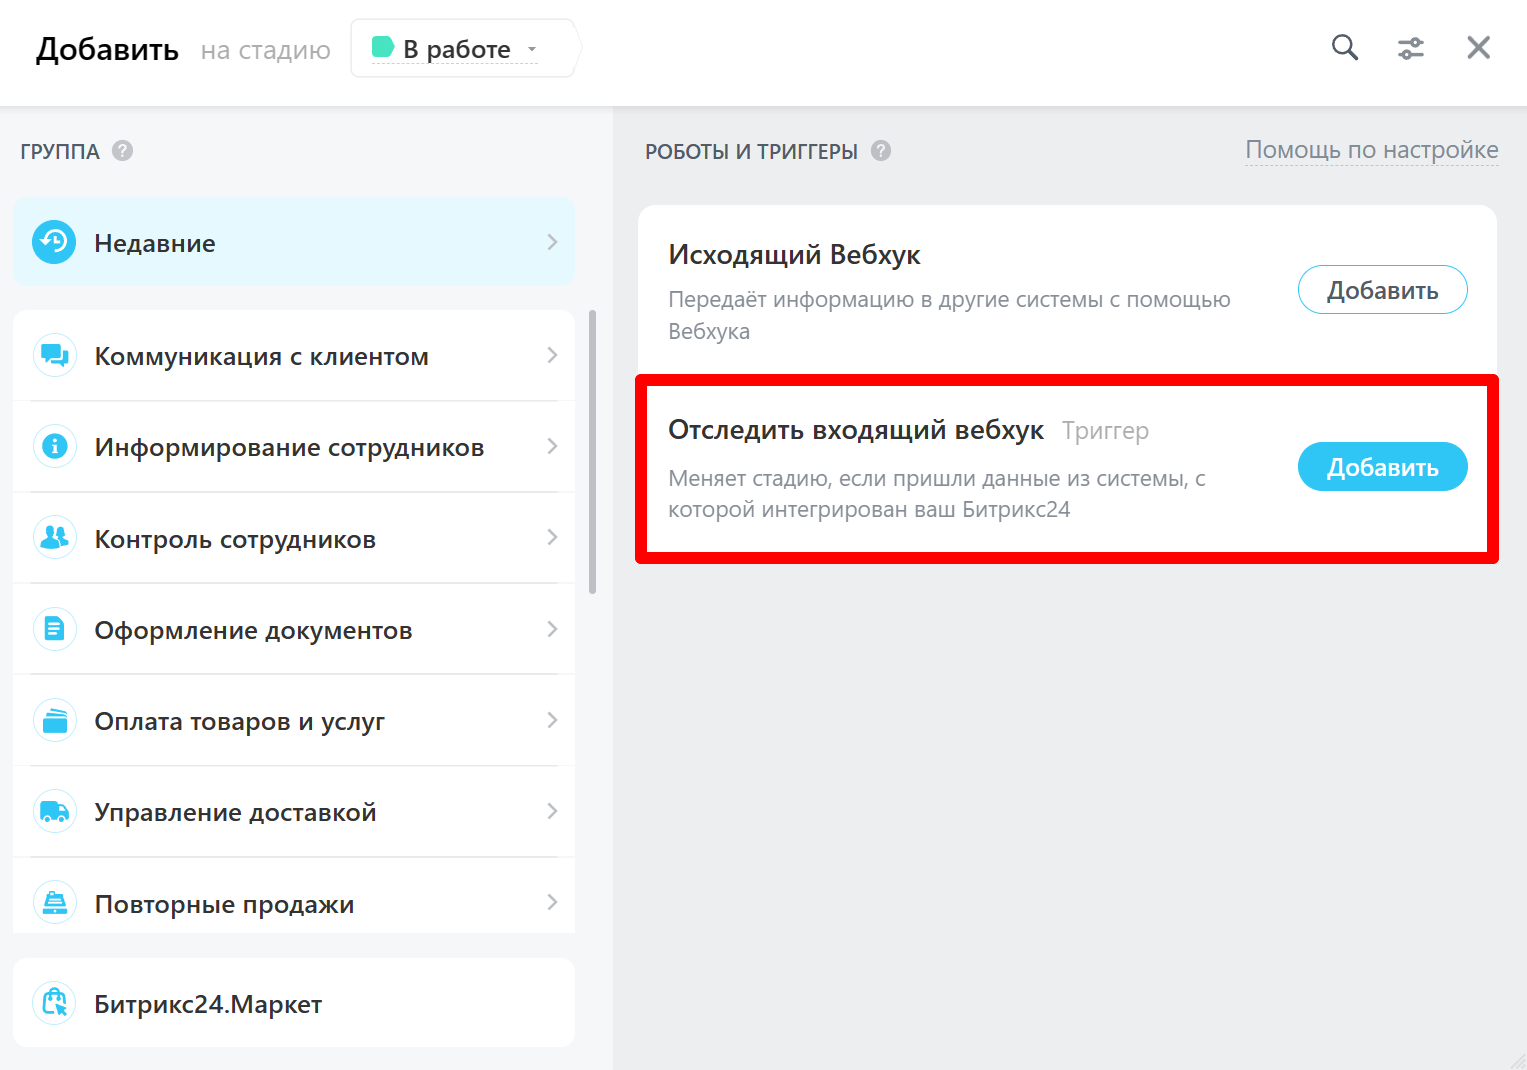Click the Информирование сотрудников info icon
1527x1070 pixels.
pyautogui.click(x=54, y=446)
